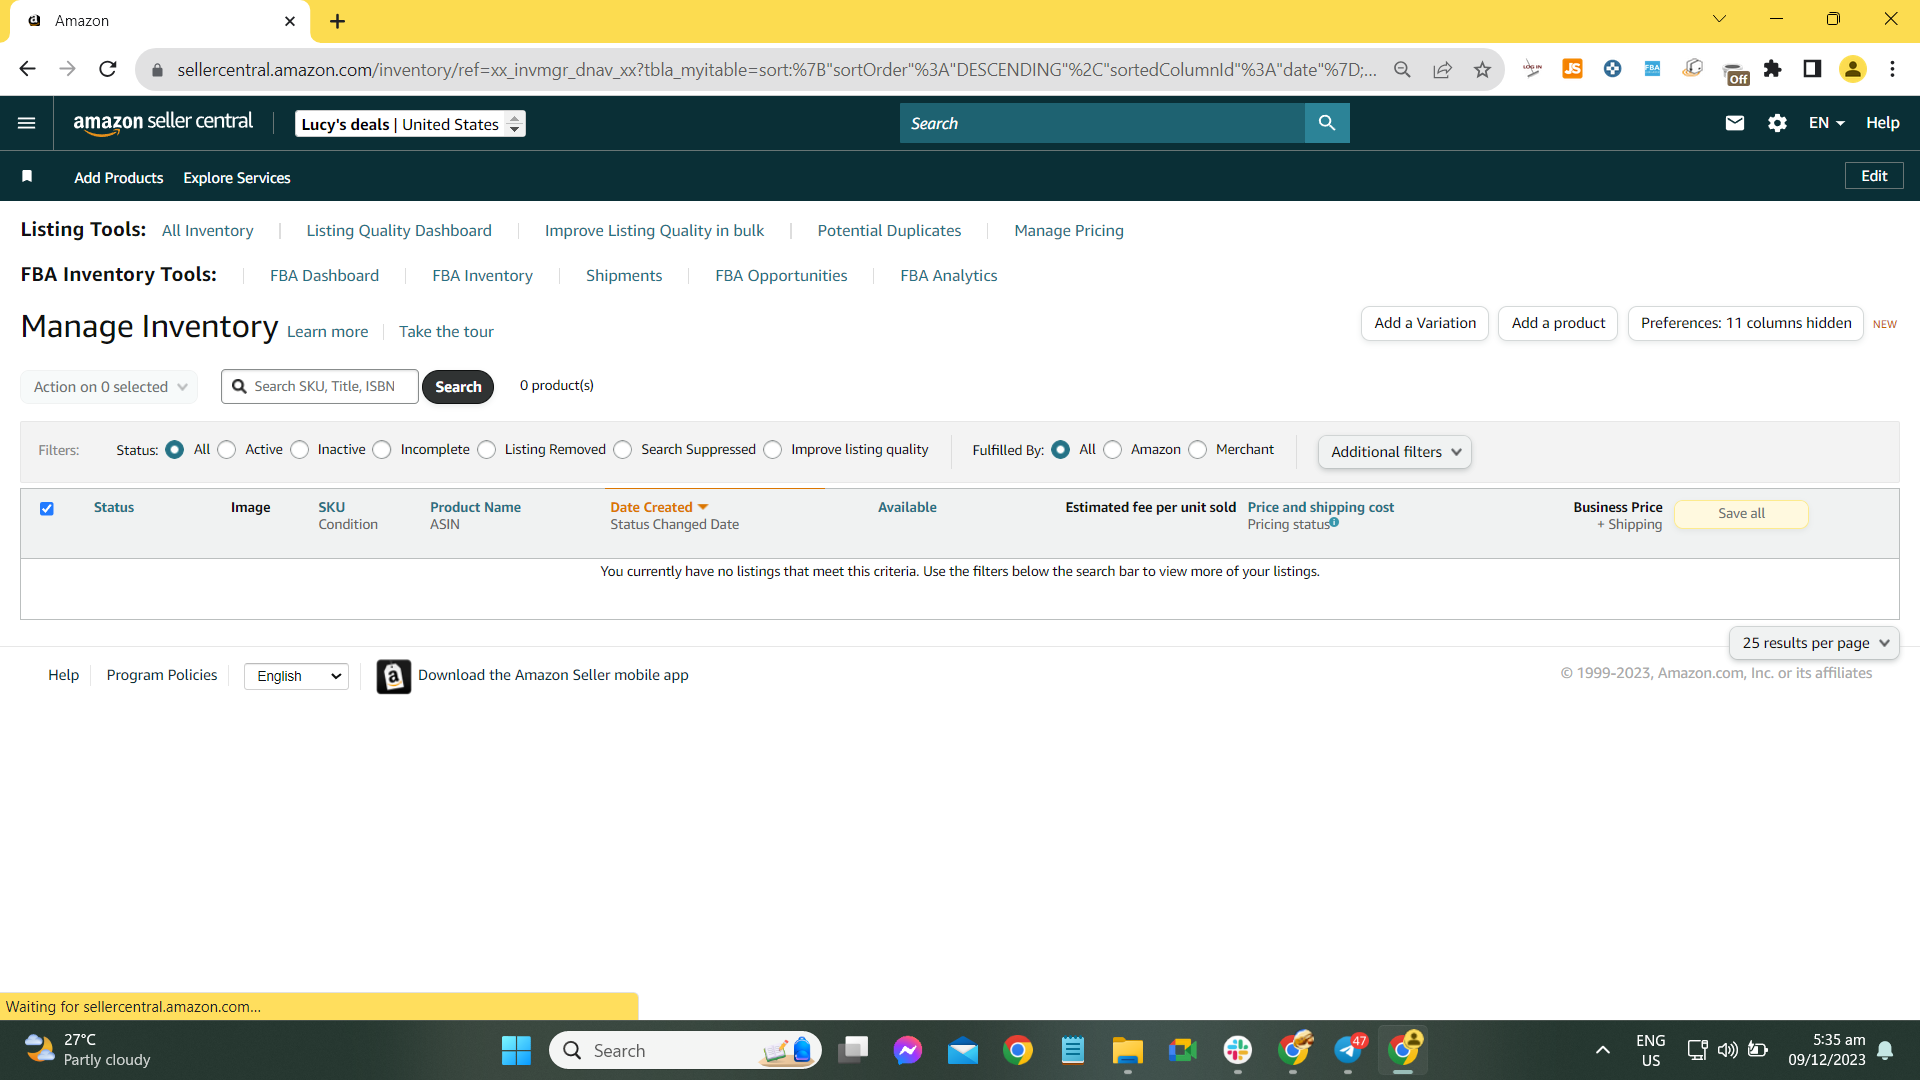Image resolution: width=1920 pixels, height=1080 pixels.
Task: Open the EN language dropdown
Action: point(1826,123)
